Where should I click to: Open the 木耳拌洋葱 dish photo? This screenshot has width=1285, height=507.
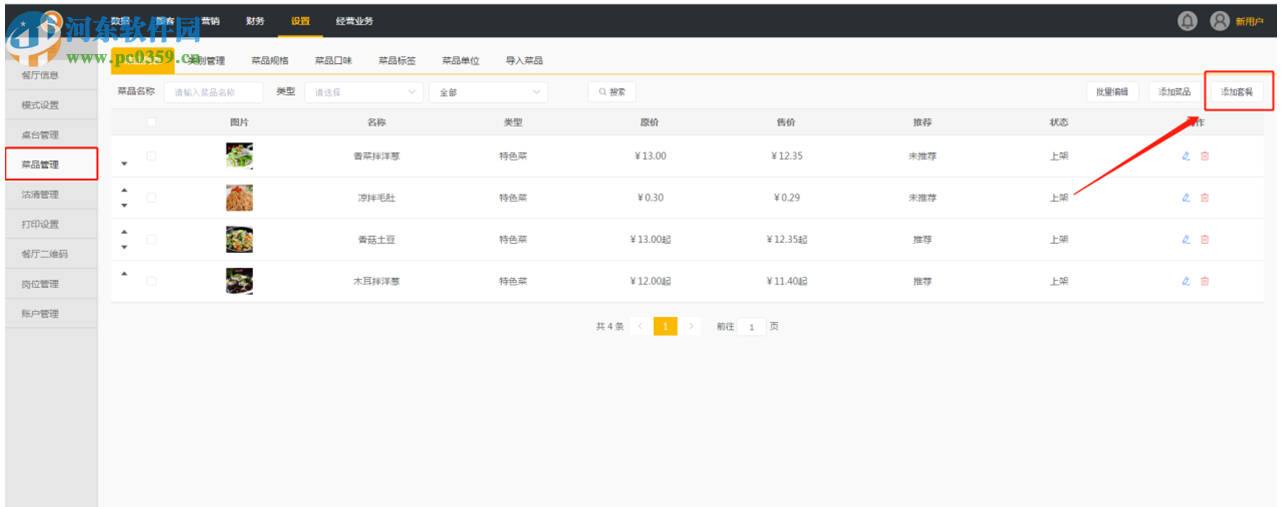click(x=240, y=282)
